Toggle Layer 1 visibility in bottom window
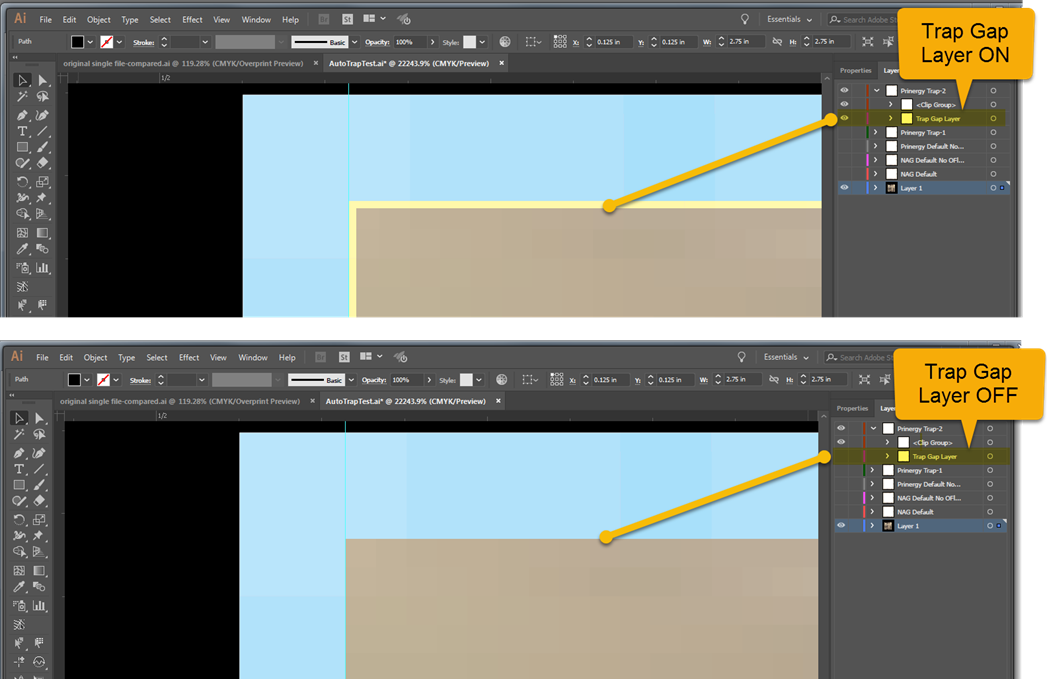Viewport: 1047px width, 679px height. (x=841, y=525)
